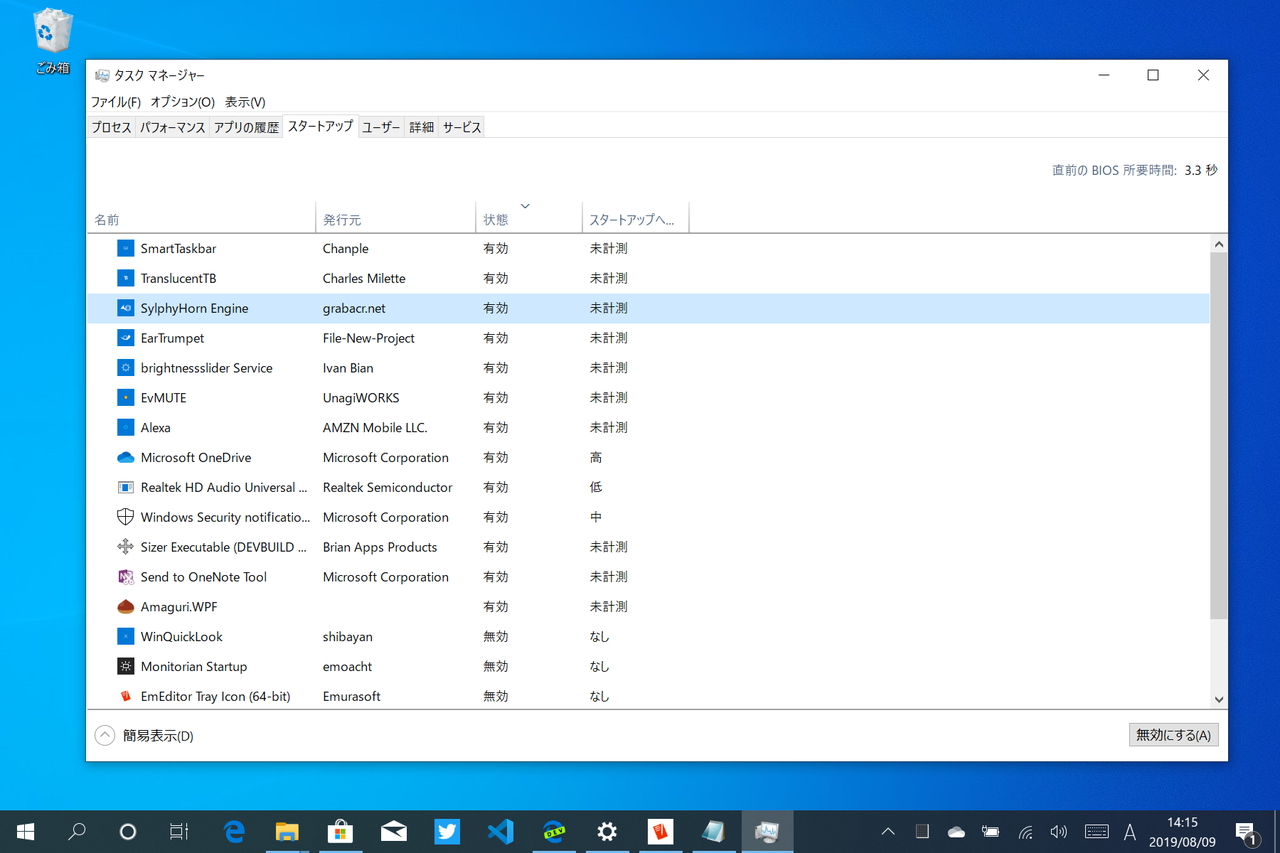Viewport: 1280px width, 853px height.
Task: Show hidden system tray icons
Action: (888, 832)
